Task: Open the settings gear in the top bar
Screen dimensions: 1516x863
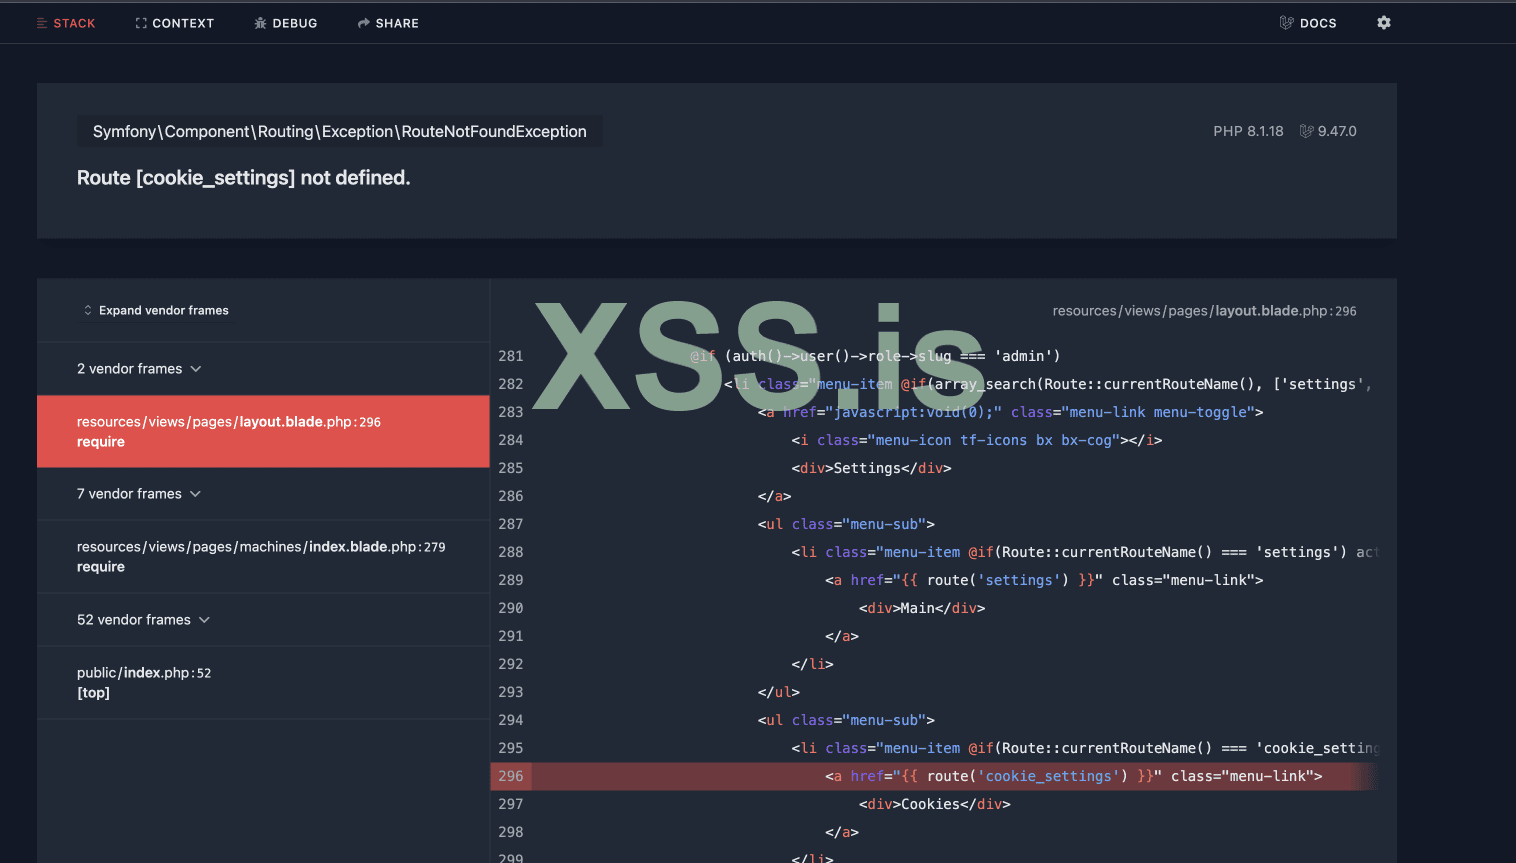Action: pyautogui.click(x=1384, y=23)
